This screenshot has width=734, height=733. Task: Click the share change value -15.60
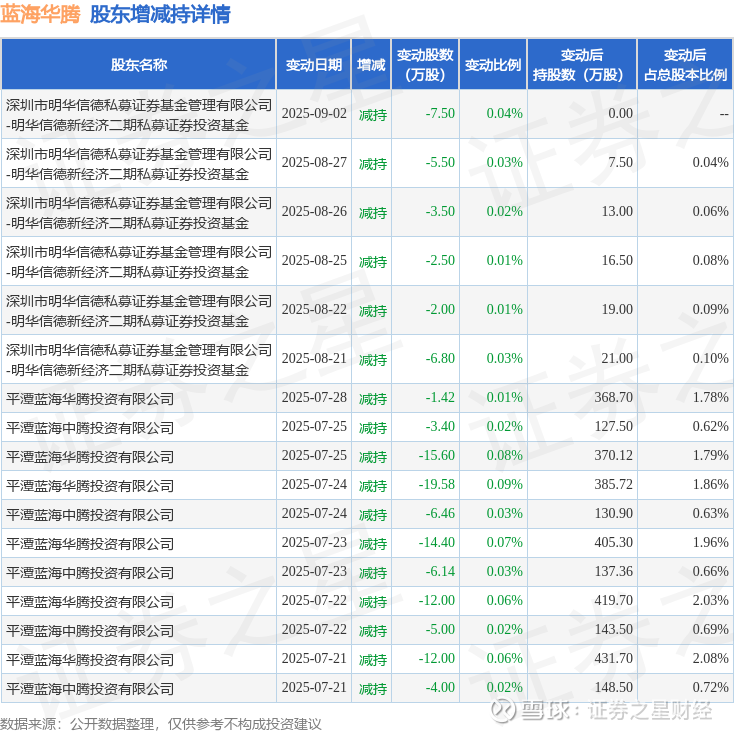[437, 455]
